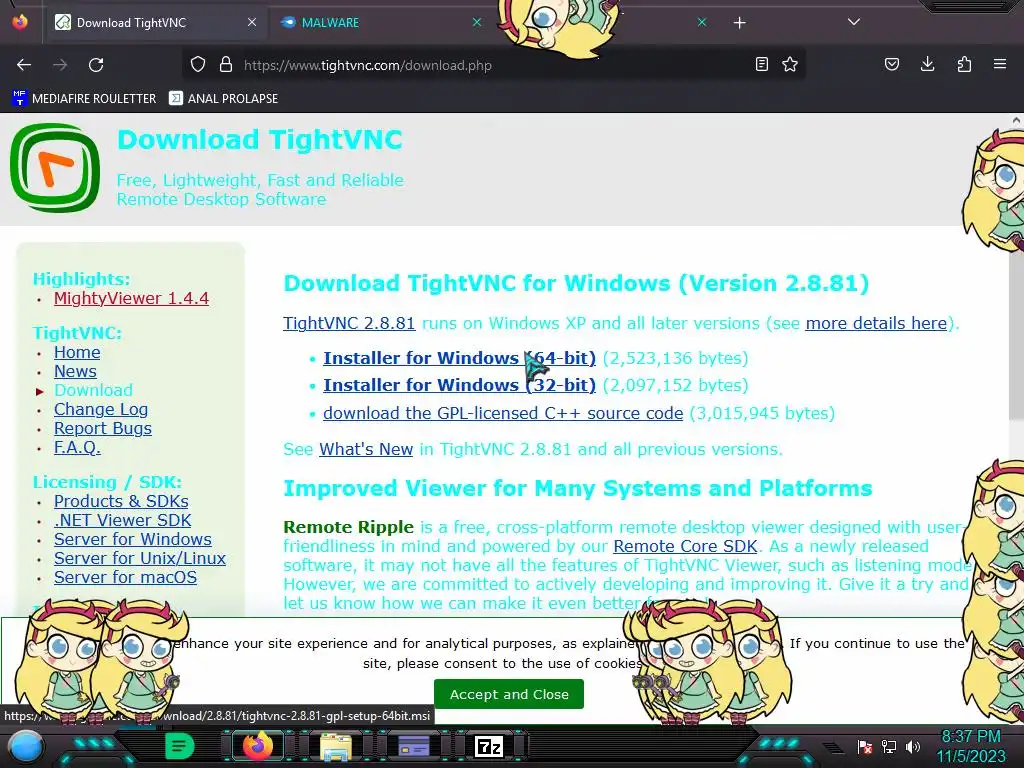Screen dimensions: 1024x768
Task: Open News in sidebar
Action: (x=75, y=372)
